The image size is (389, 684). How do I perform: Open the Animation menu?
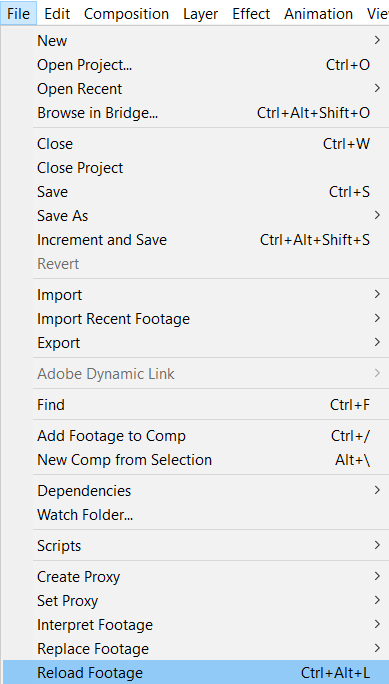pos(318,14)
